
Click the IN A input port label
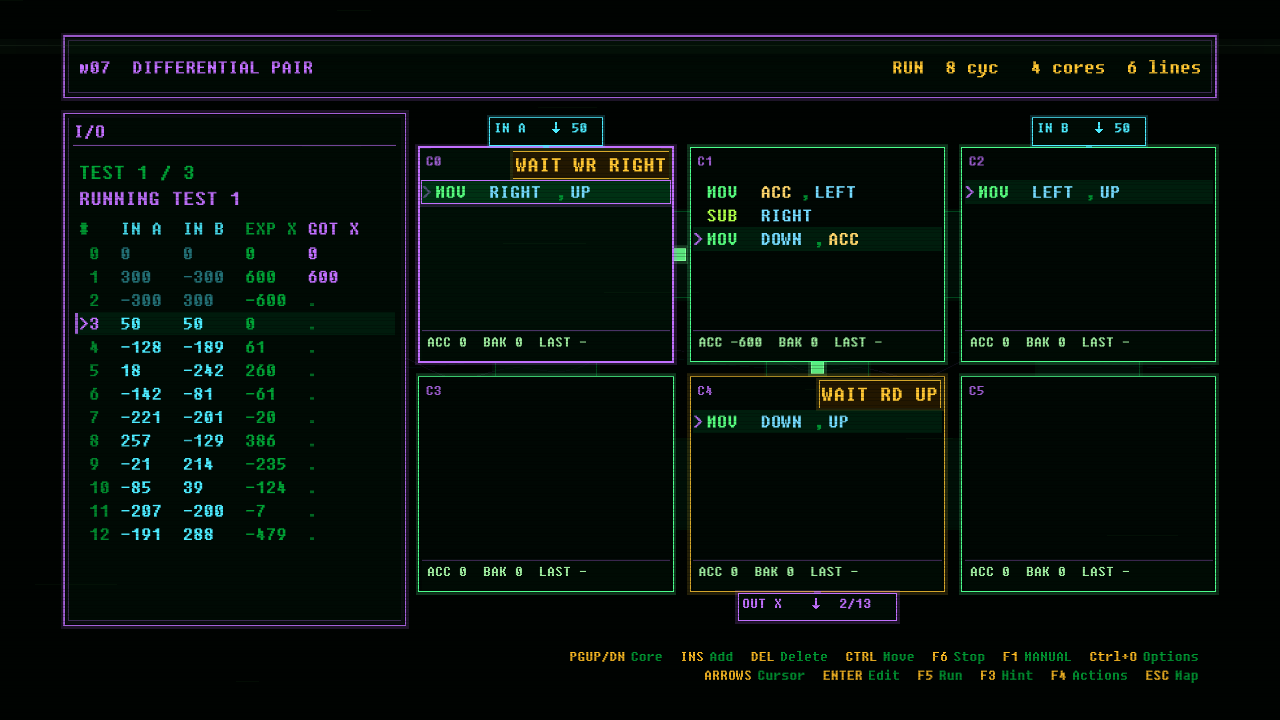(545, 130)
